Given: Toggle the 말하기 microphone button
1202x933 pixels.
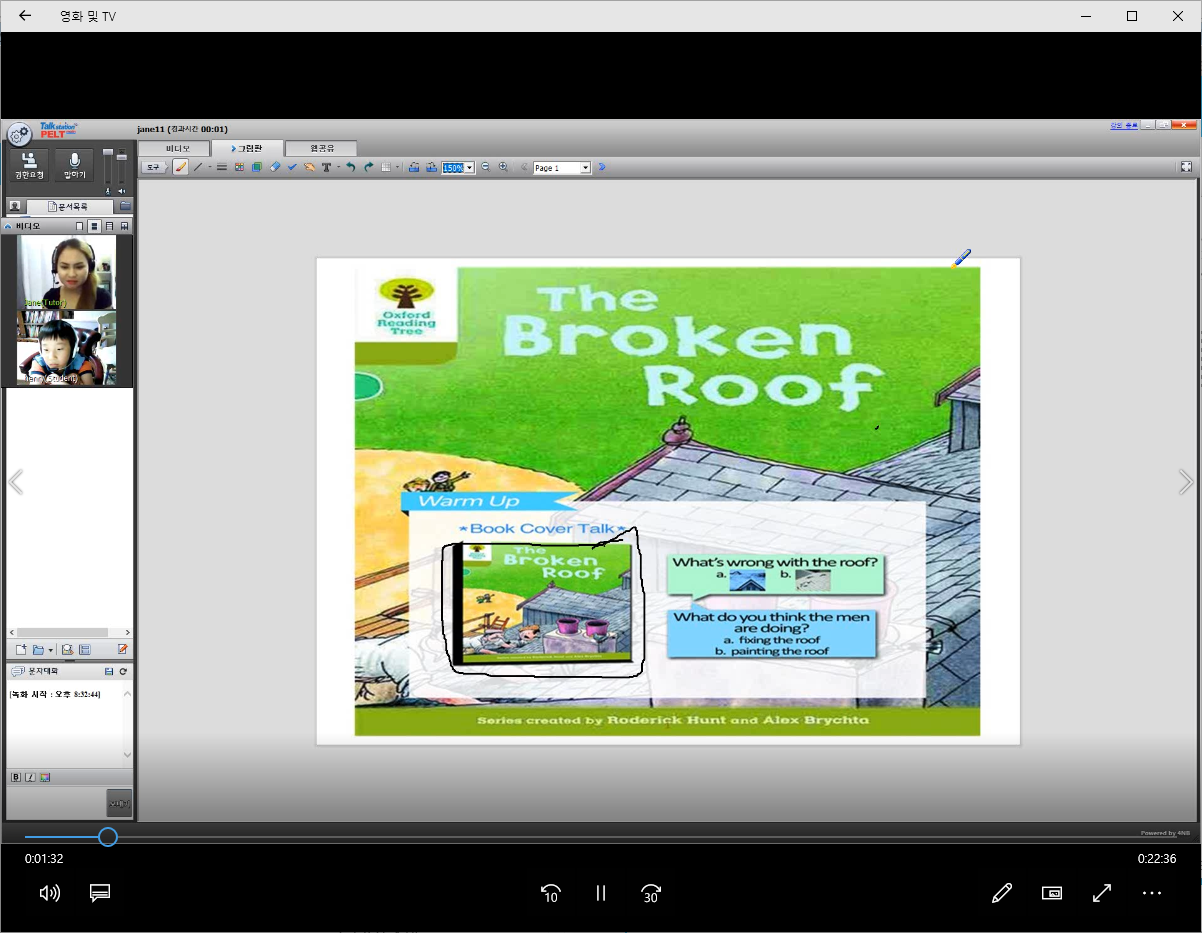Looking at the screenshot, I should click(x=74, y=166).
